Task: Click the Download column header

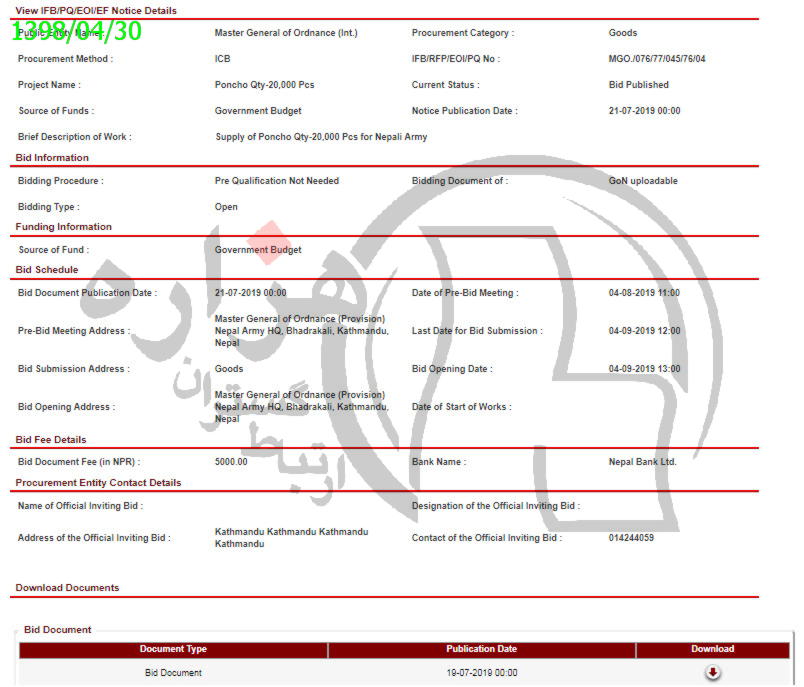Action: 712,649
